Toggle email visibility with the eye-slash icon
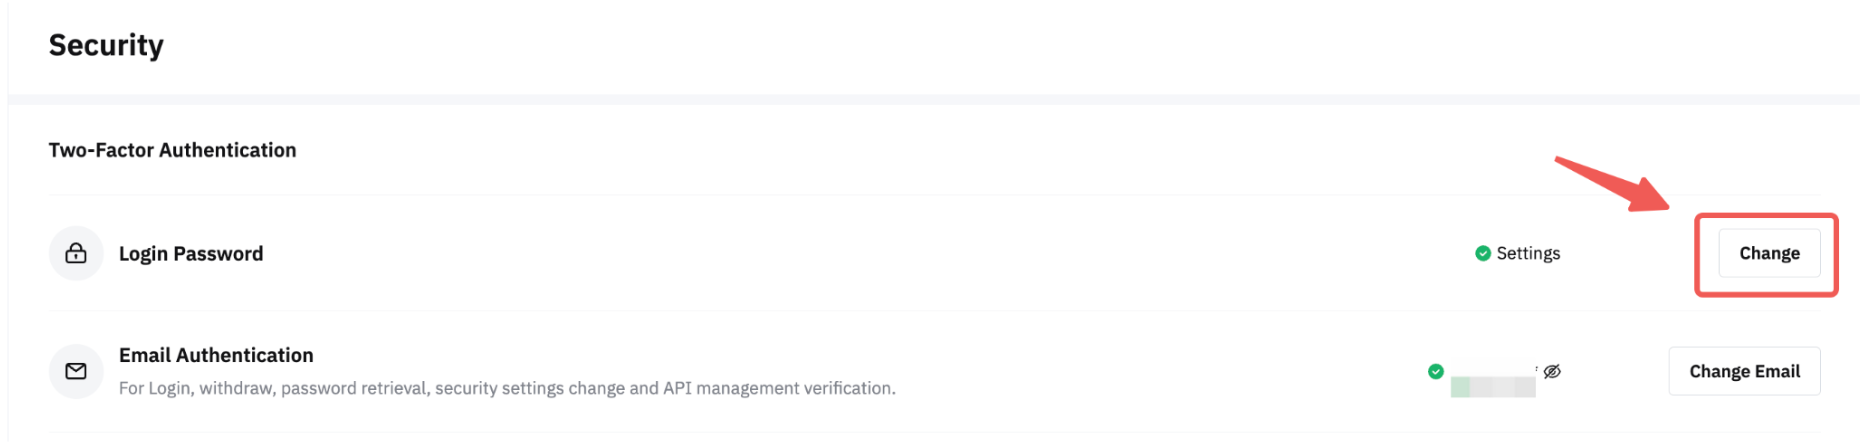 click(1552, 371)
